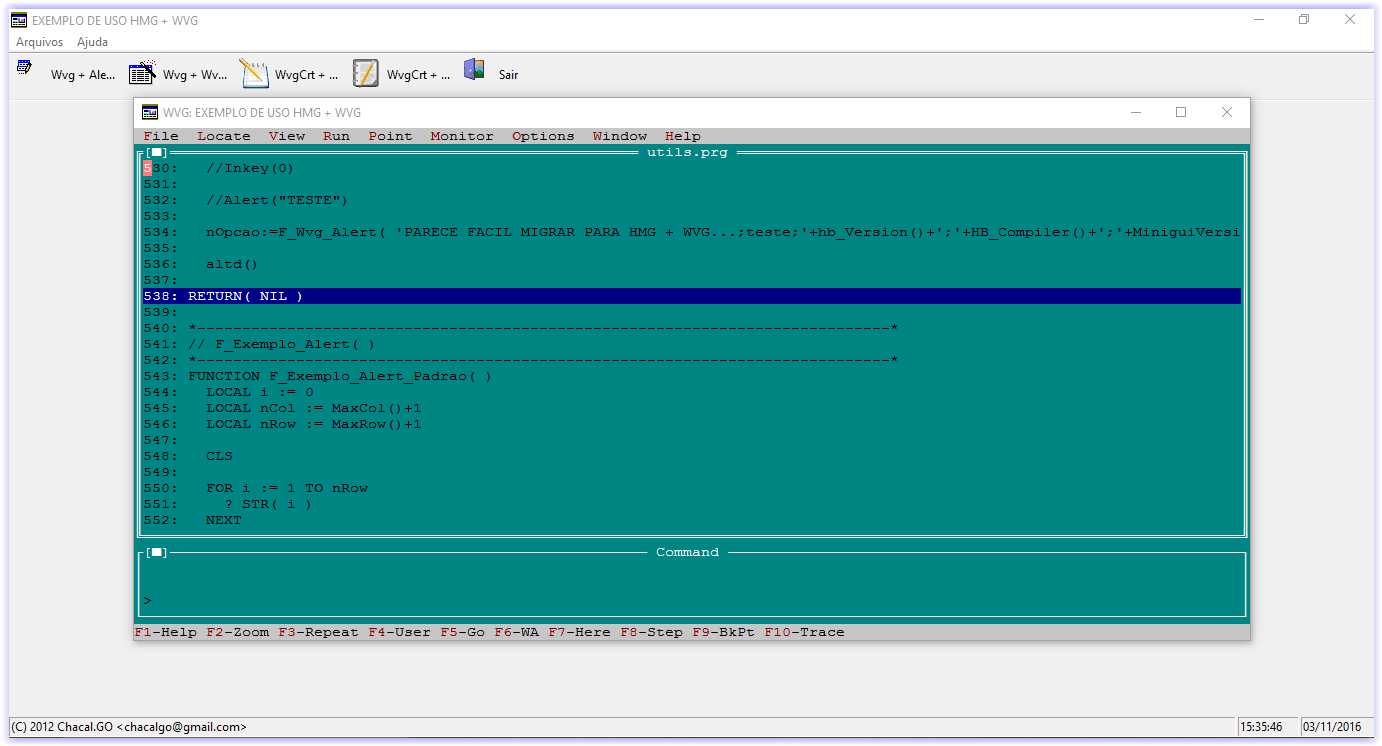Click the Sair exit door icon
The image size is (1382, 746).
pos(474,70)
